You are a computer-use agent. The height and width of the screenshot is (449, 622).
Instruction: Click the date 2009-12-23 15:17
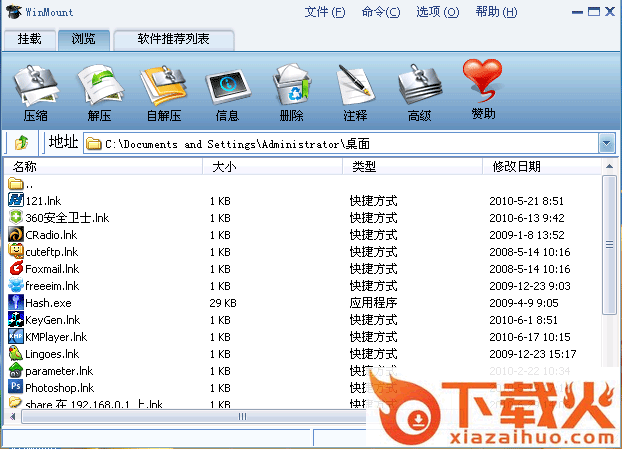point(533,354)
